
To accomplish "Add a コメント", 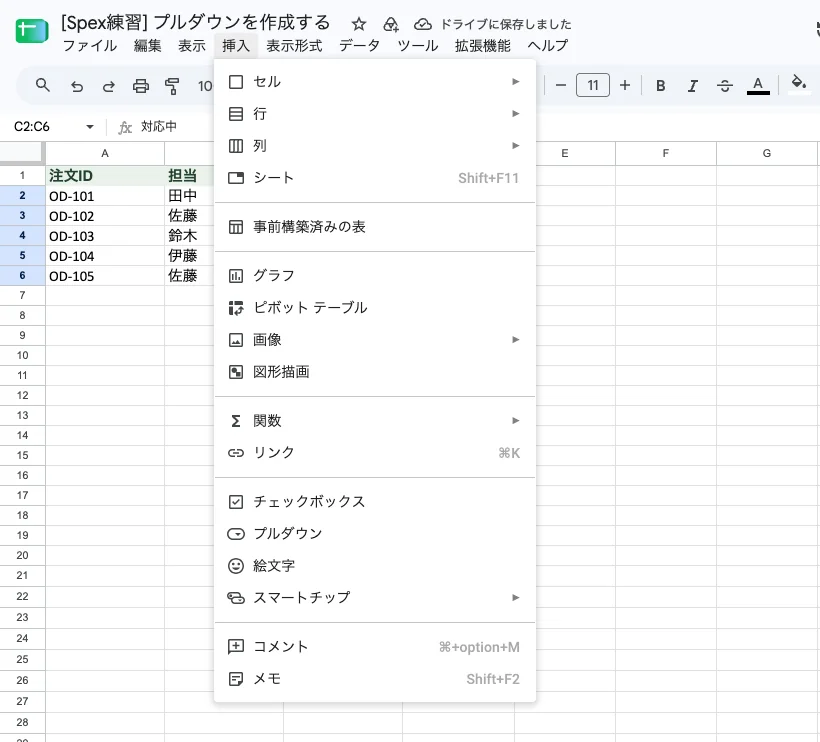I will [x=374, y=647].
